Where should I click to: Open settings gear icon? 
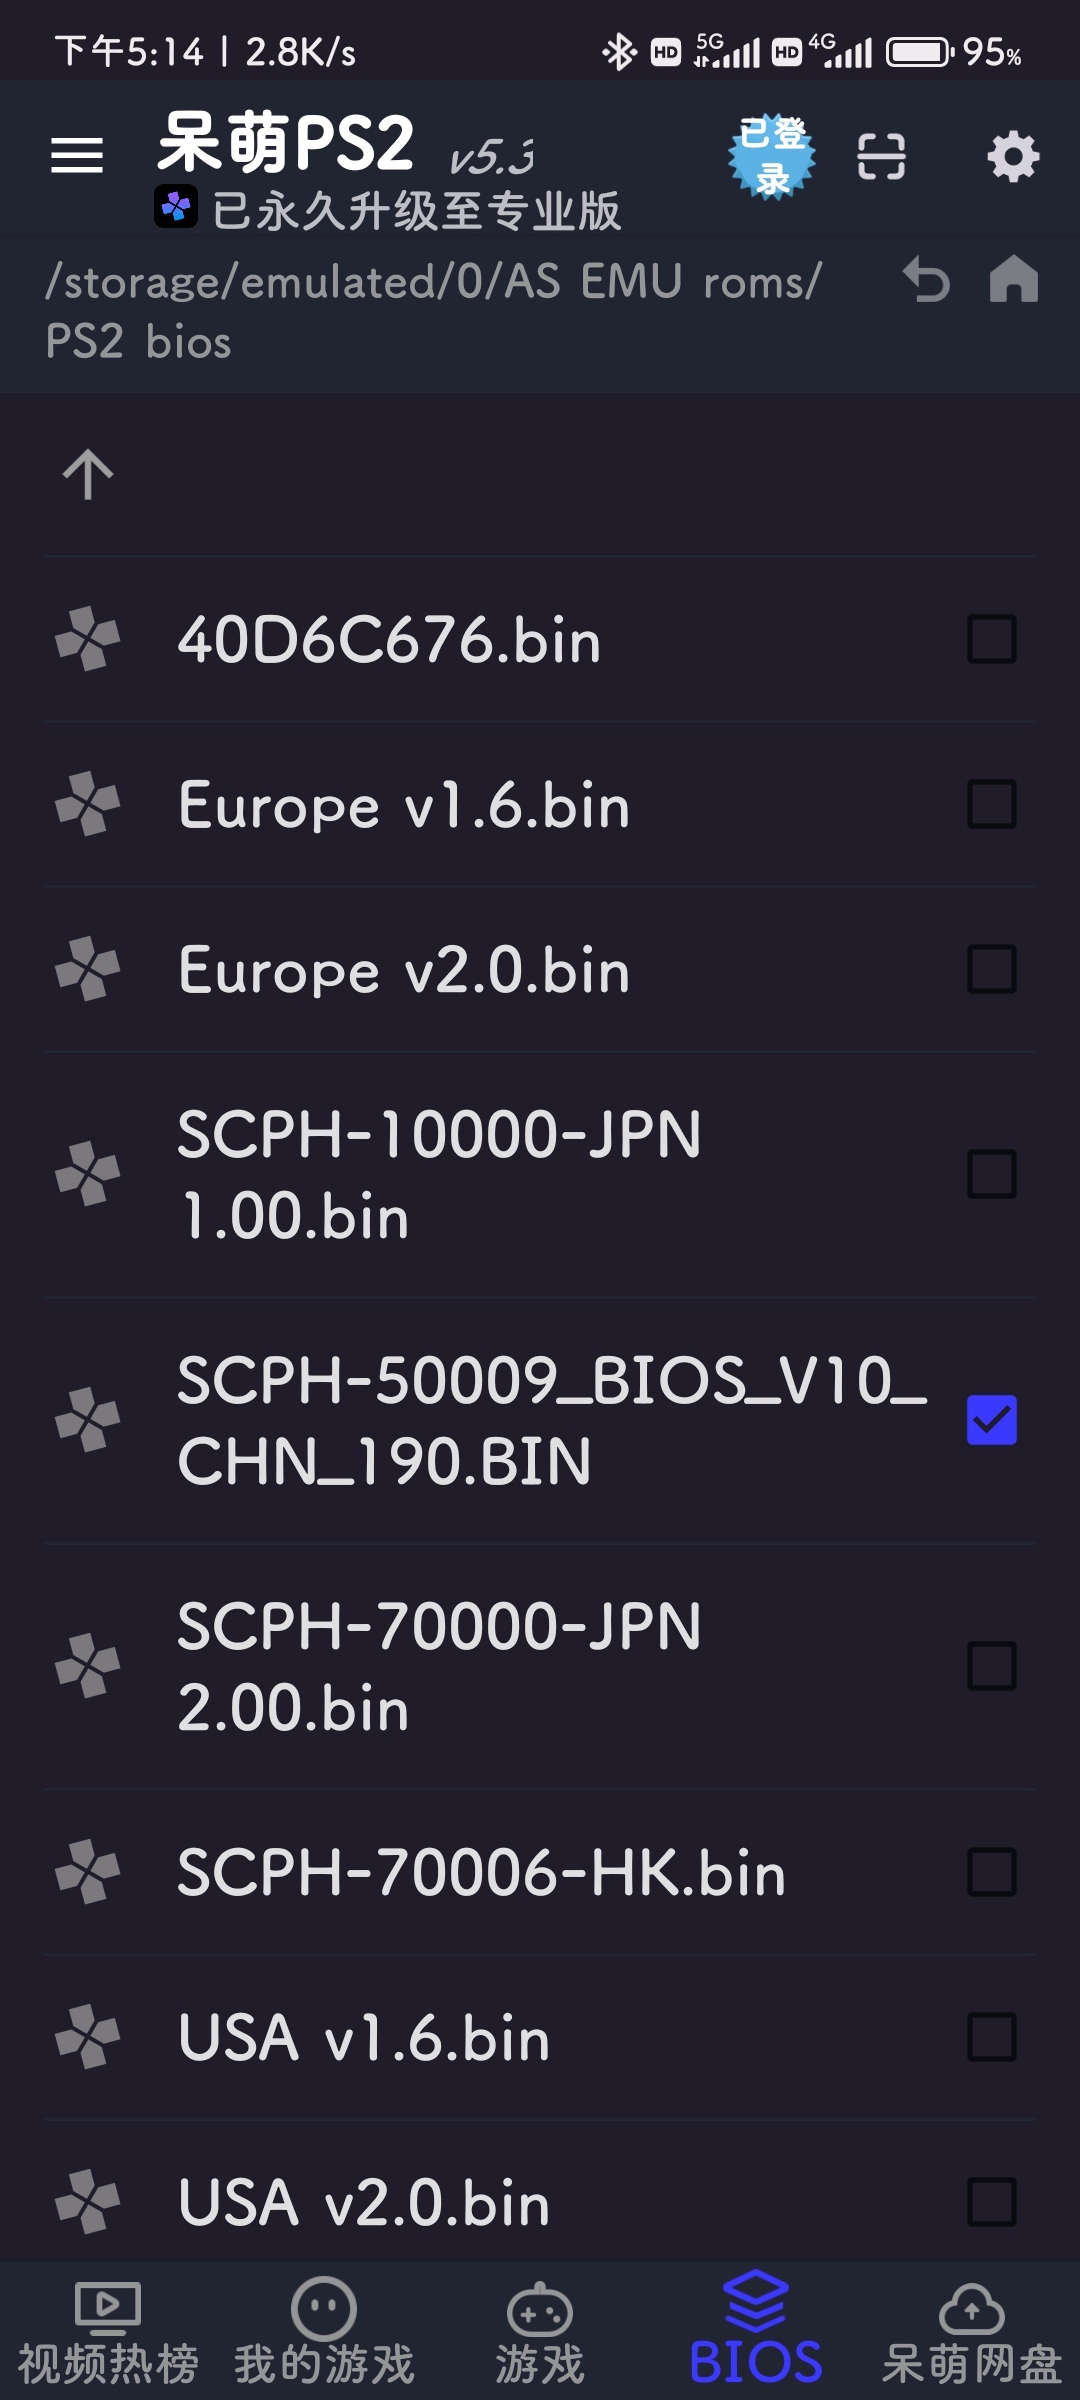point(1013,156)
